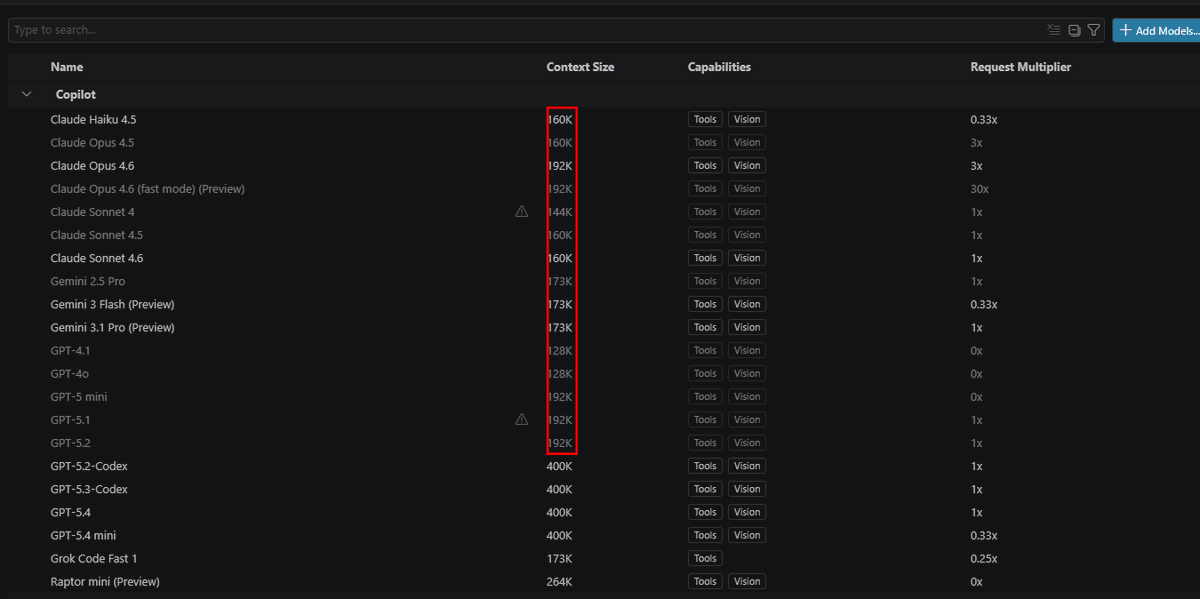Select the Claude Sonnet 4.5 model
Image resolution: width=1200 pixels, height=599 pixels.
click(97, 235)
